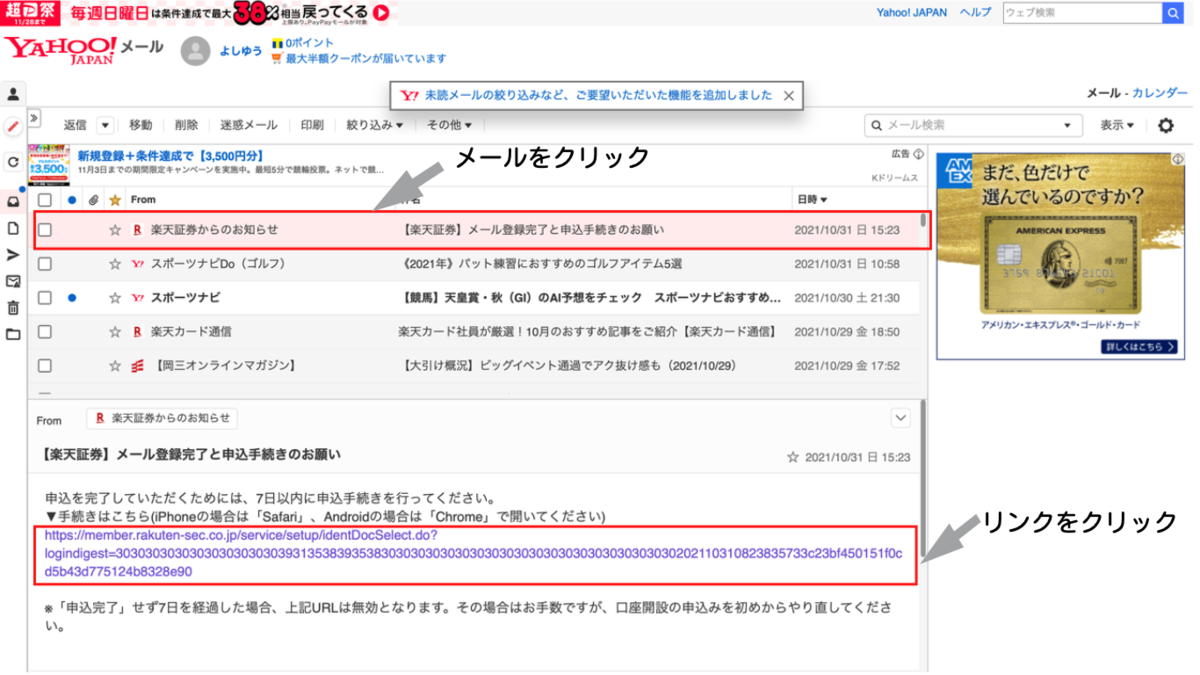Open settings gear icon
Image resolution: width=1200 pixels, height=675 pixels.
click(x=1165, y=125)
